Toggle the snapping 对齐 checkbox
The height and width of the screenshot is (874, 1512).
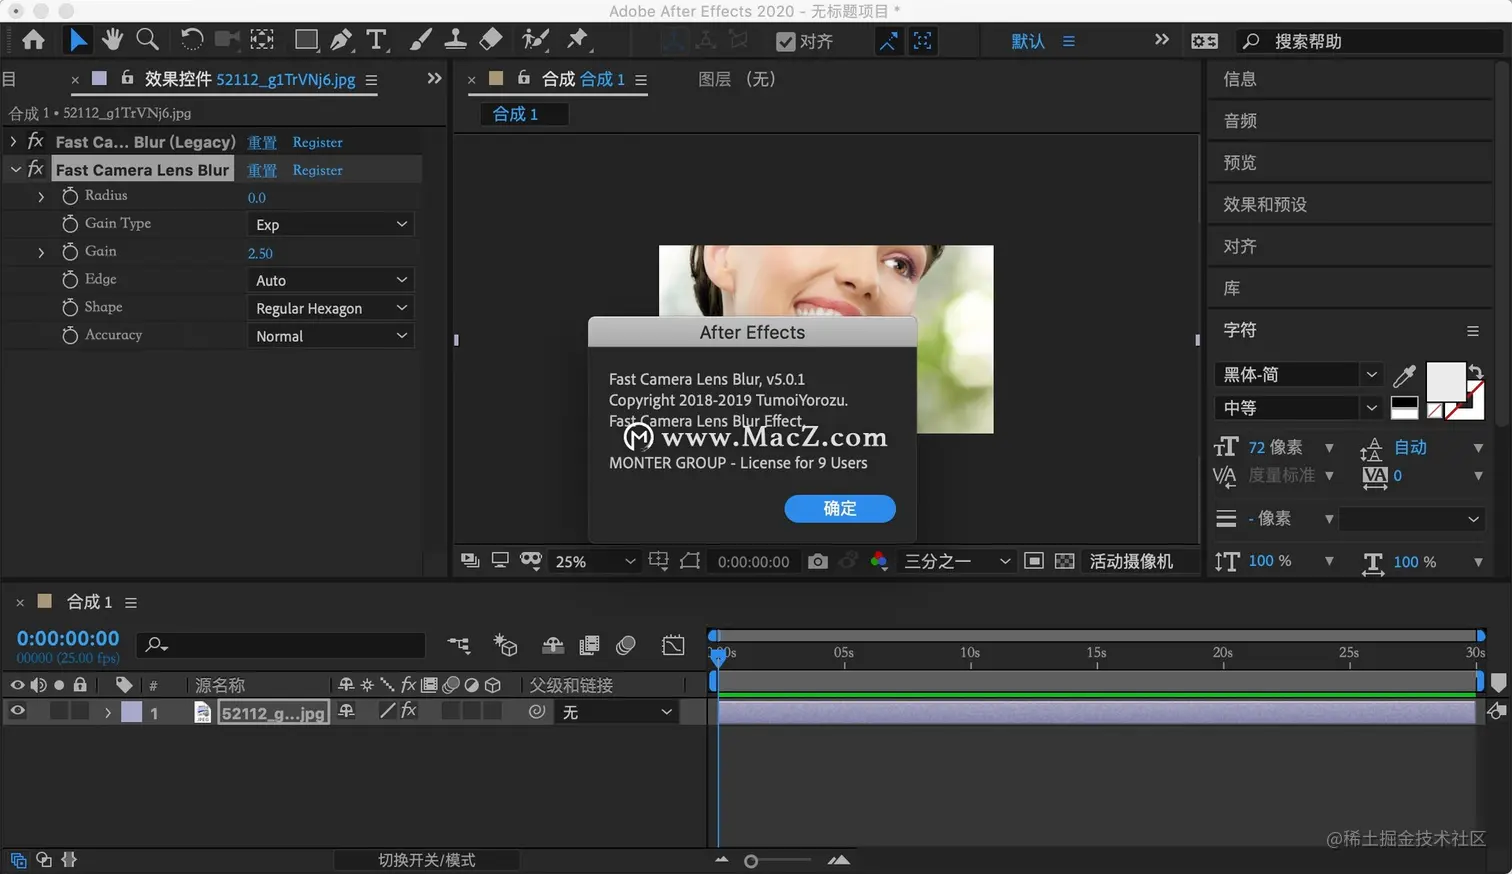(x=785, y=42)
